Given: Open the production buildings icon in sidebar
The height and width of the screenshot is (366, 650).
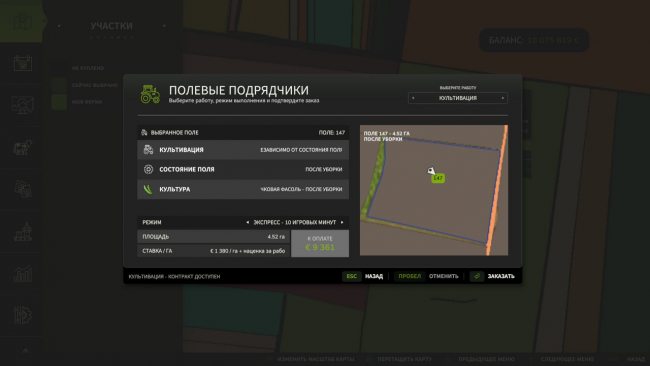Looking at the screenshot, I should point(23,232).
